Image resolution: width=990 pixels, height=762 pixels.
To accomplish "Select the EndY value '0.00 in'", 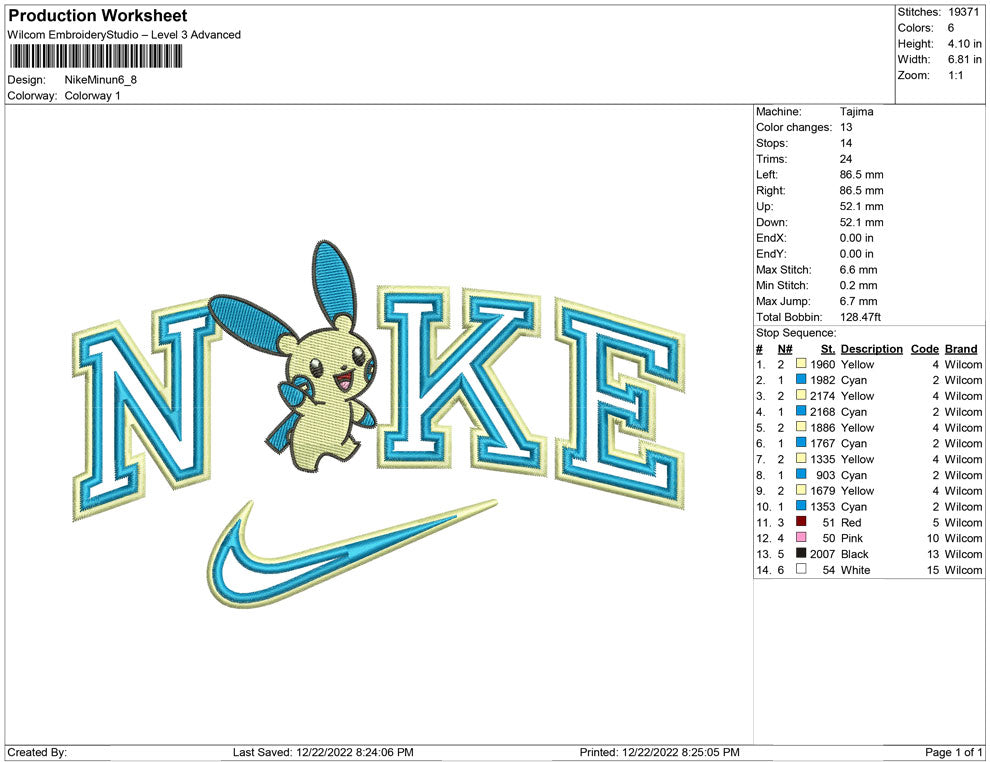I will [x=857, y=253].
